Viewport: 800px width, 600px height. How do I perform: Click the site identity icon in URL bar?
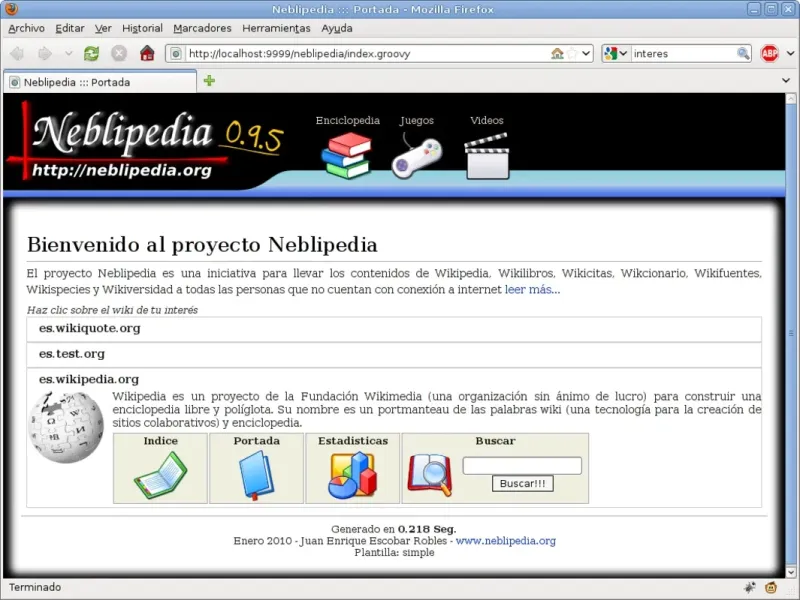pyautogui.click(x=176, y=54)
